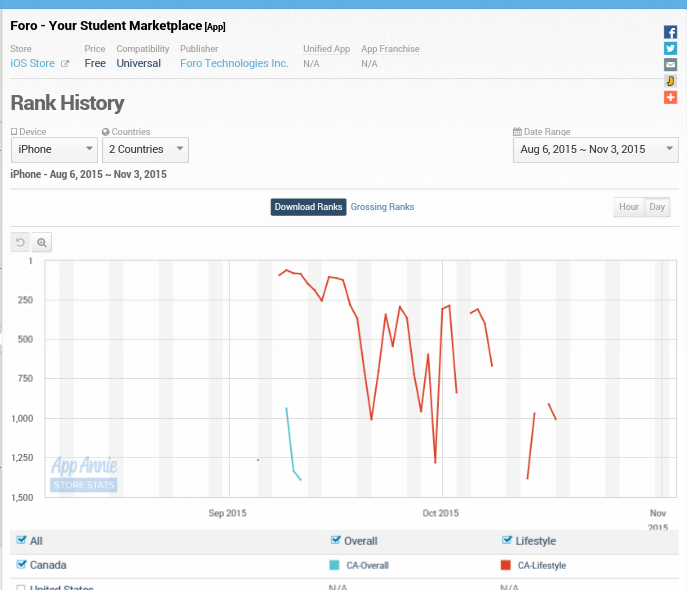Open the Date Range dropdown
Image resolution: width=687 pixels, height=590 pixels.
[x=595, y=150]
